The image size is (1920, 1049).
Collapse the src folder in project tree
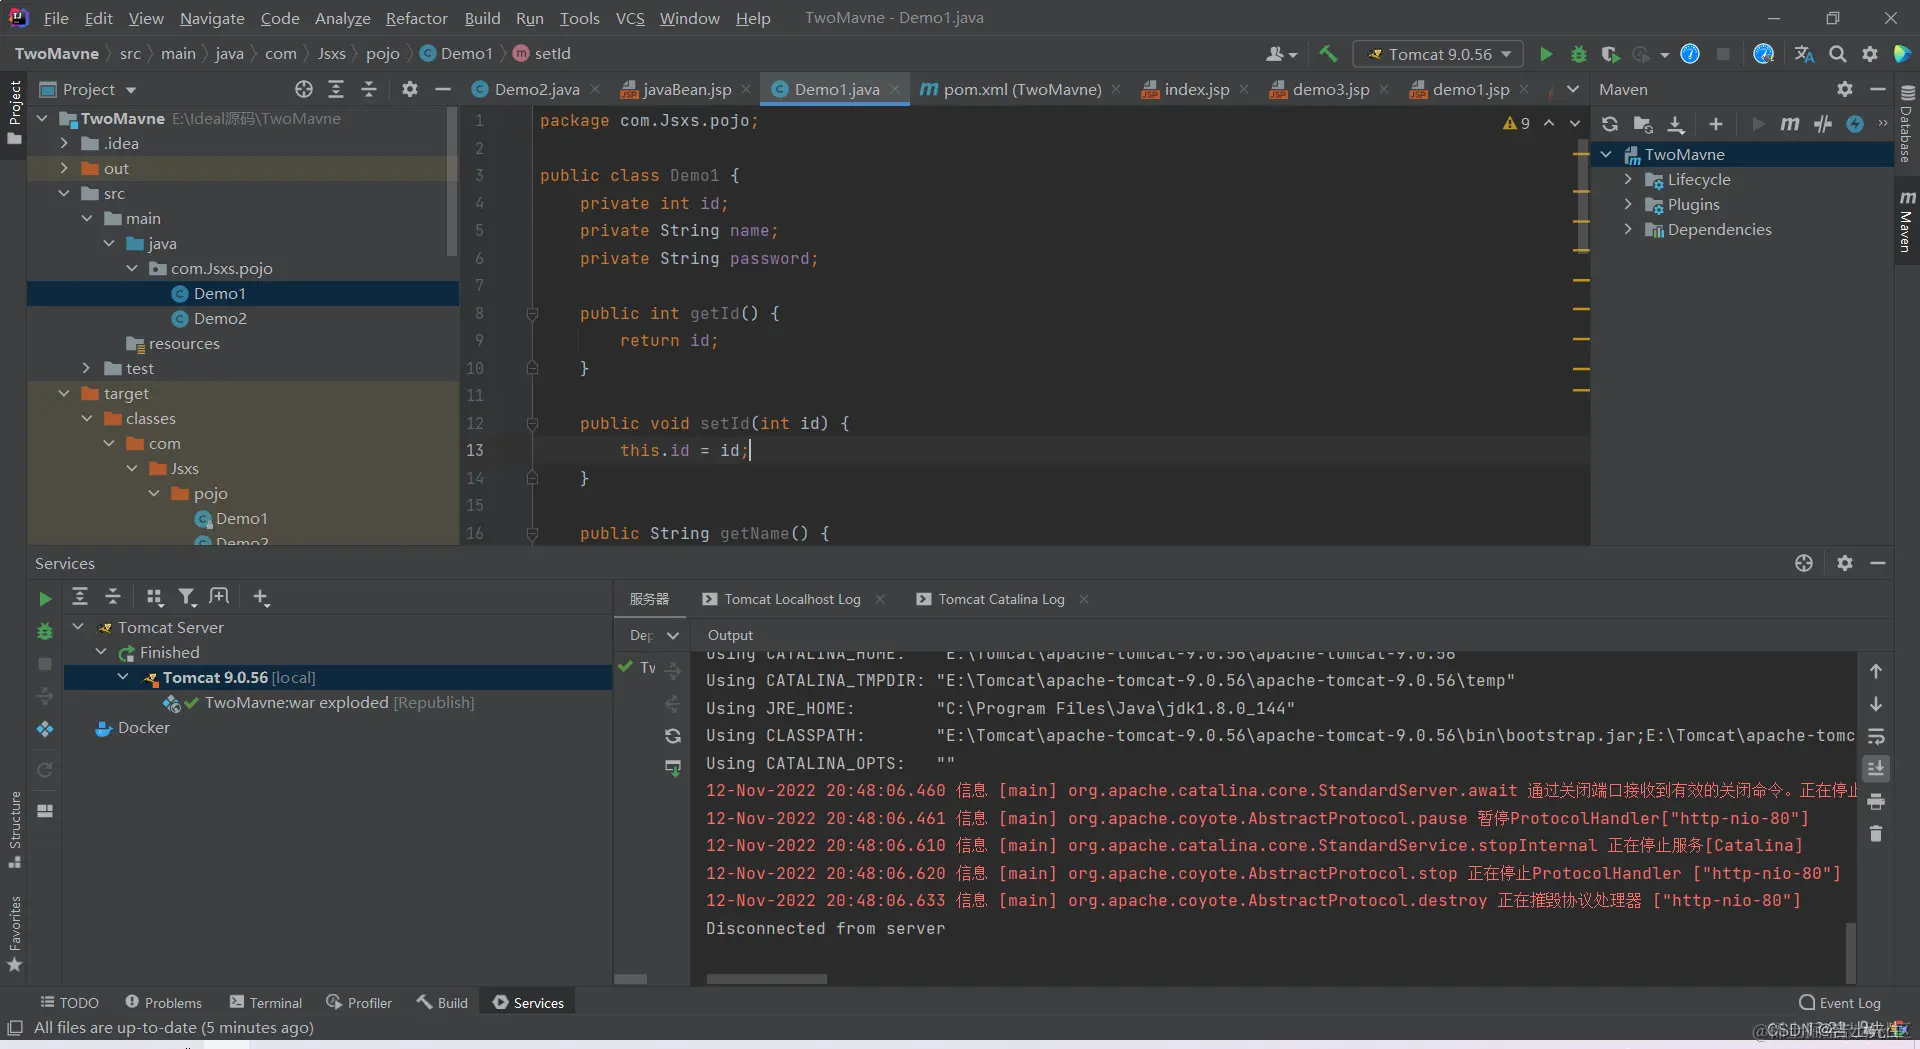coord(64,193)
